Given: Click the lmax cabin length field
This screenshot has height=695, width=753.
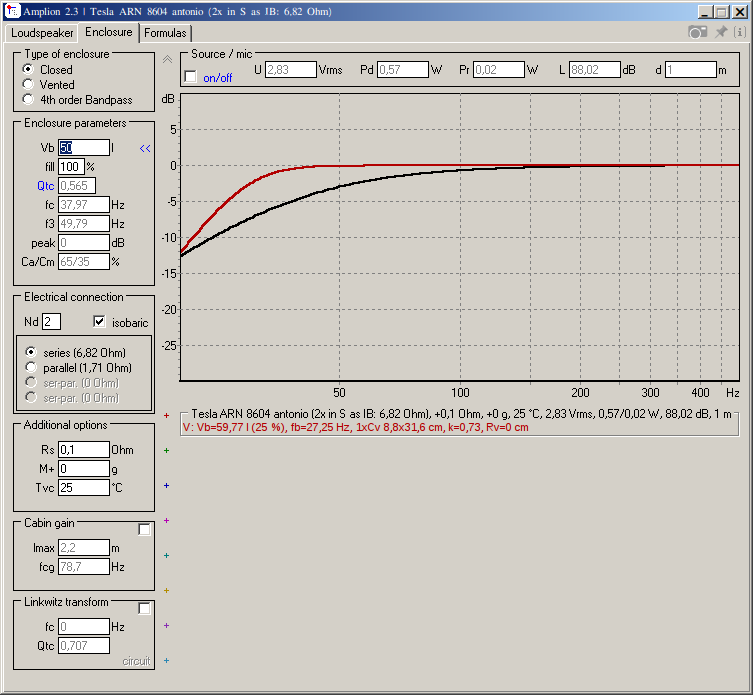Looking at the screenshot, I should (84, 548).
